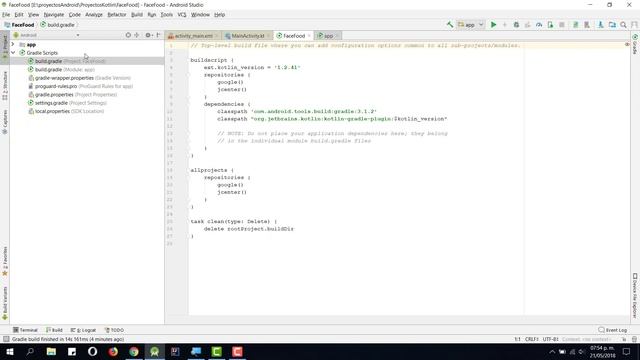Viewport: 640px width, 360px height.
Task: Click the Search Everywhere magnifier icon
Action: coord(623,25)
